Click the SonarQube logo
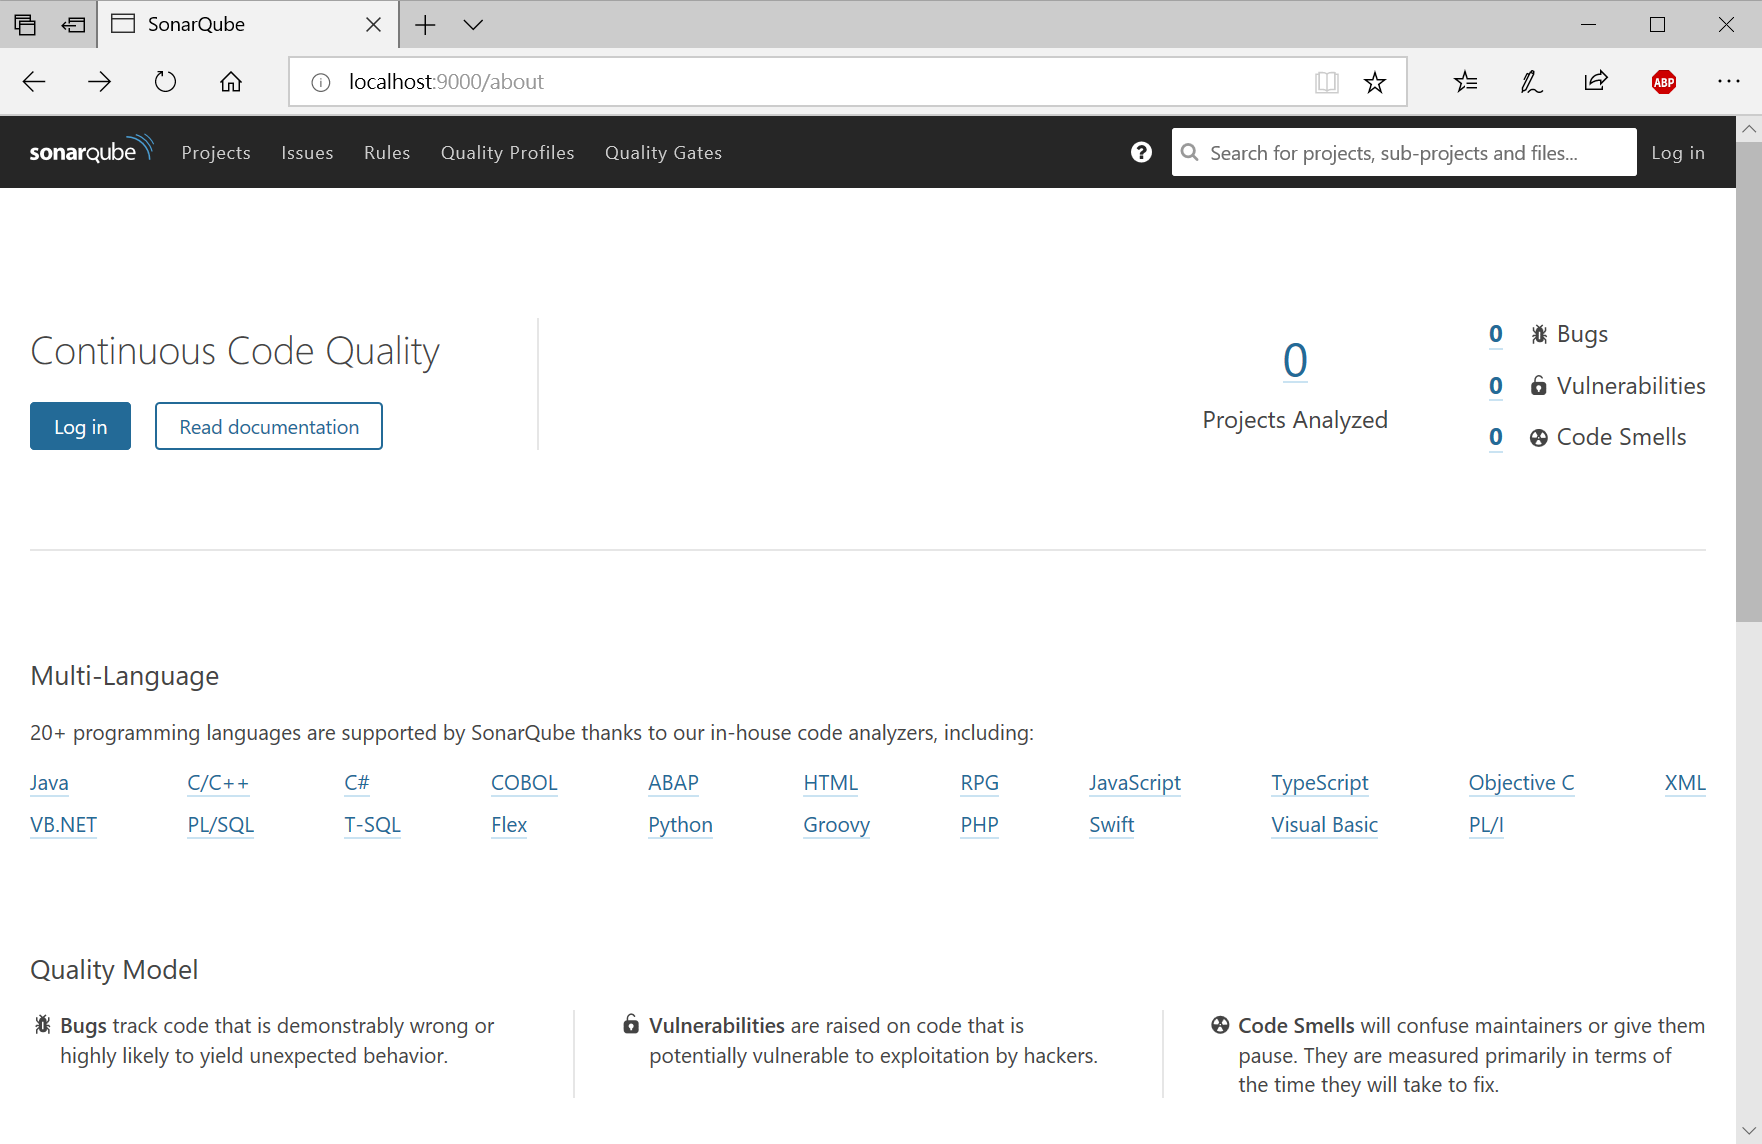The height and width of the screenshot is (1144, 1762). coord(91,149)
